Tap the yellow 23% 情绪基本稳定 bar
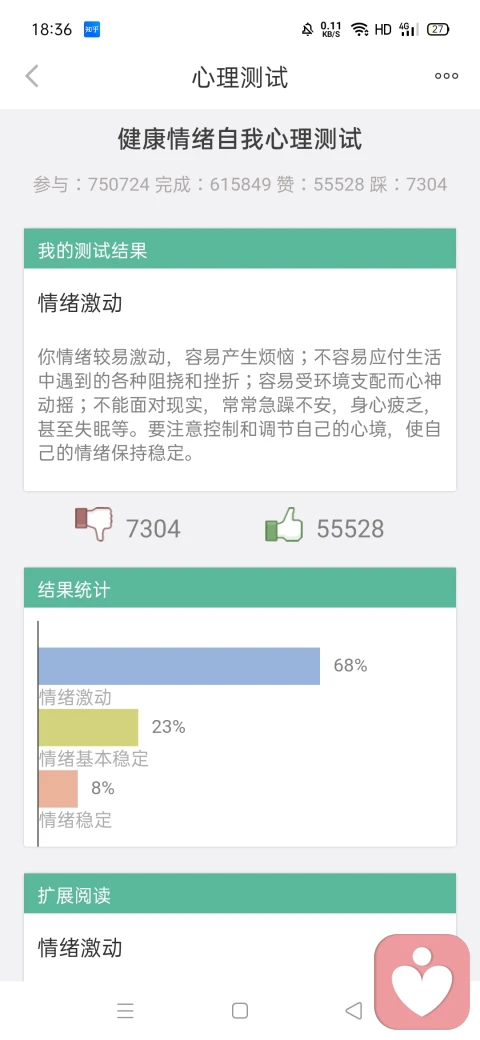Screen dimensions: 480x1040 click(x=88, y=728)
